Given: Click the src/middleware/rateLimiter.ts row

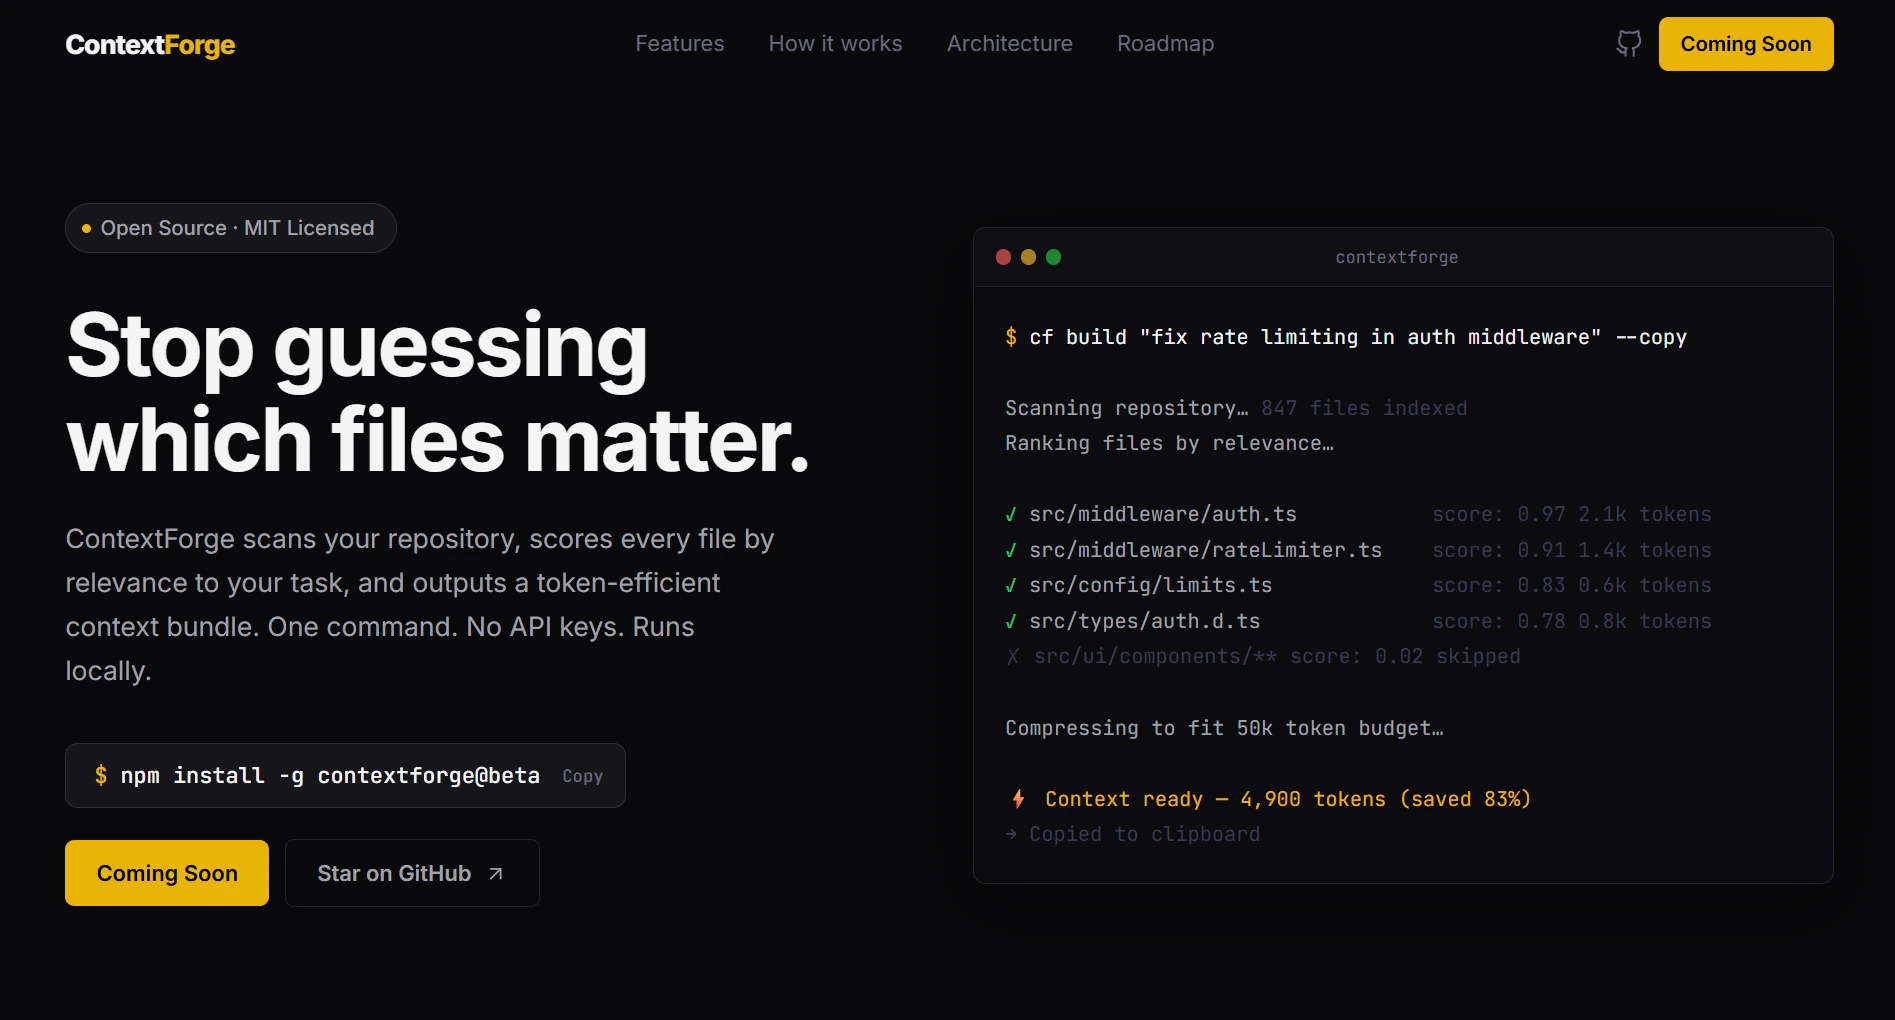Looking at the screenshot, I should point(1358,550).
